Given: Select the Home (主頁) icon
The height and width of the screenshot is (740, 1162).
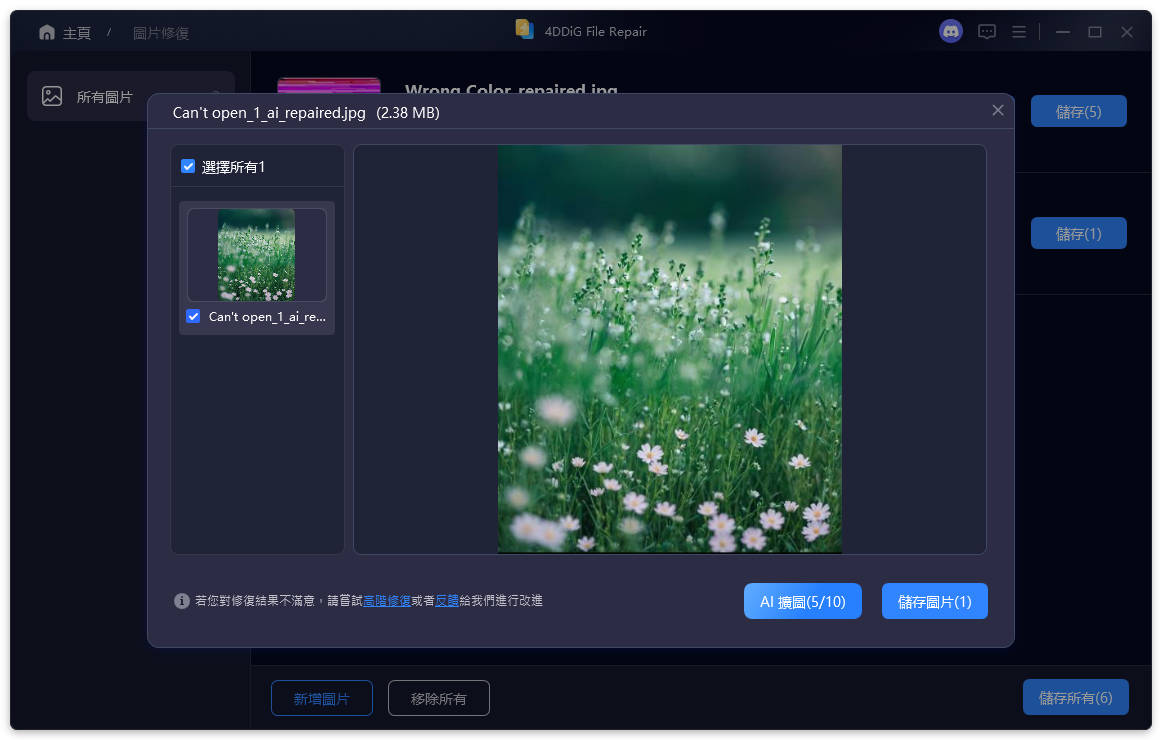Looking at the screenshot, I should pos(47,31).
